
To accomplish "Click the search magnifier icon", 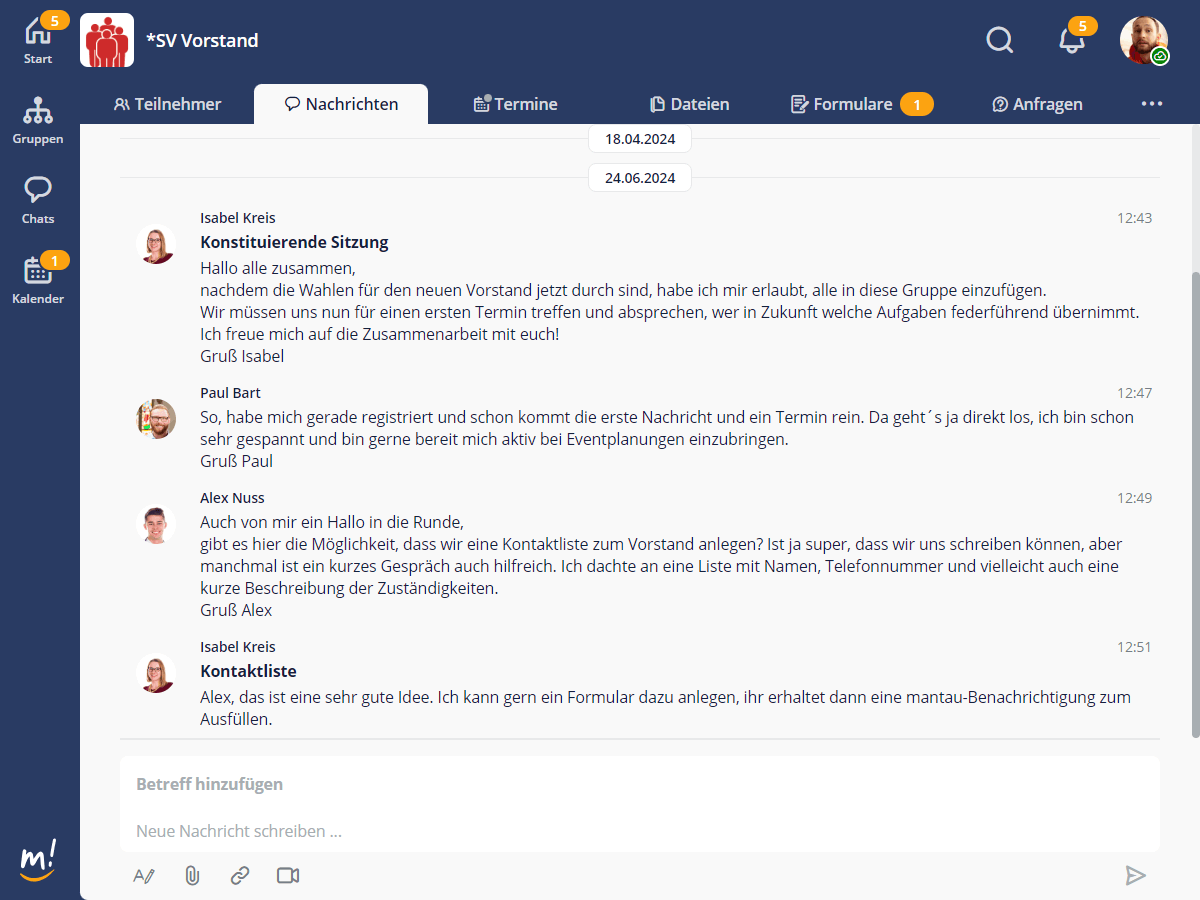I will [x=999, y=40].
